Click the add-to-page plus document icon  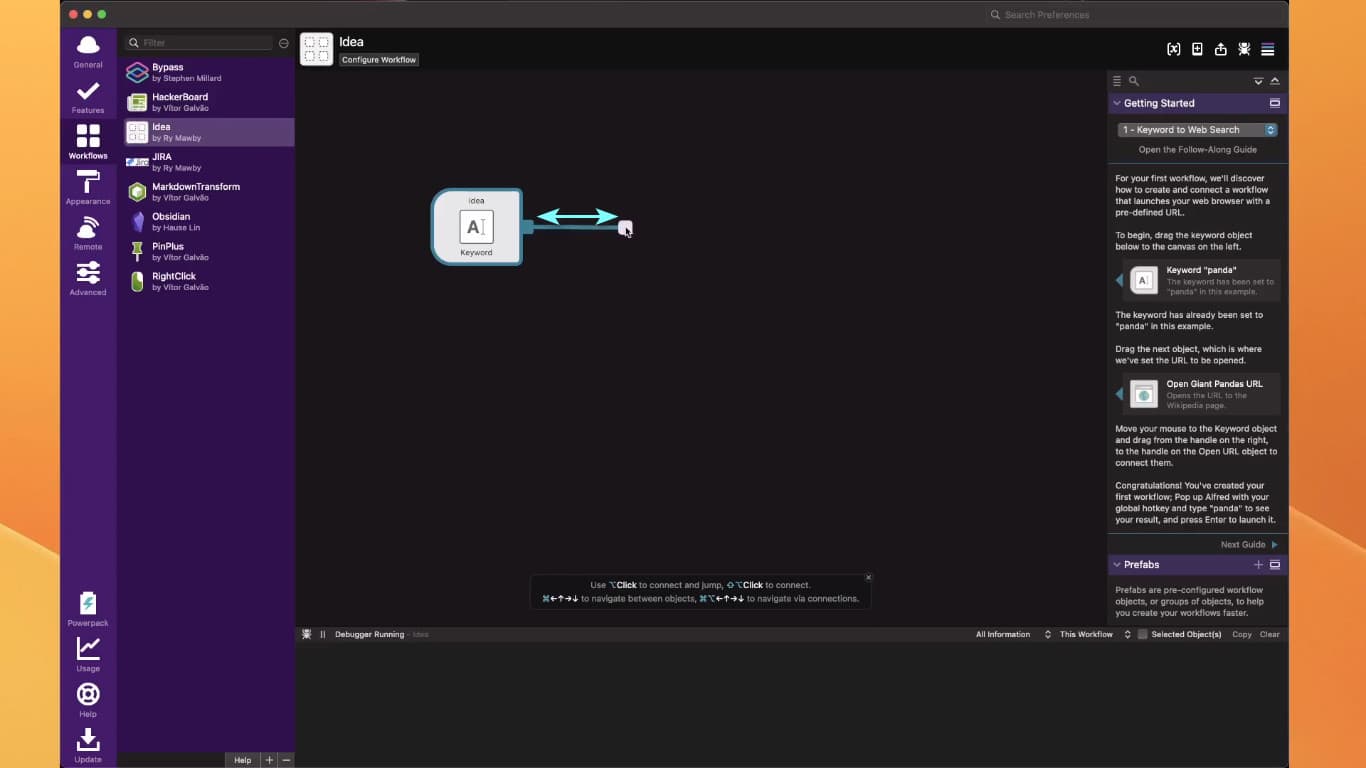[x=1197, y=49]
